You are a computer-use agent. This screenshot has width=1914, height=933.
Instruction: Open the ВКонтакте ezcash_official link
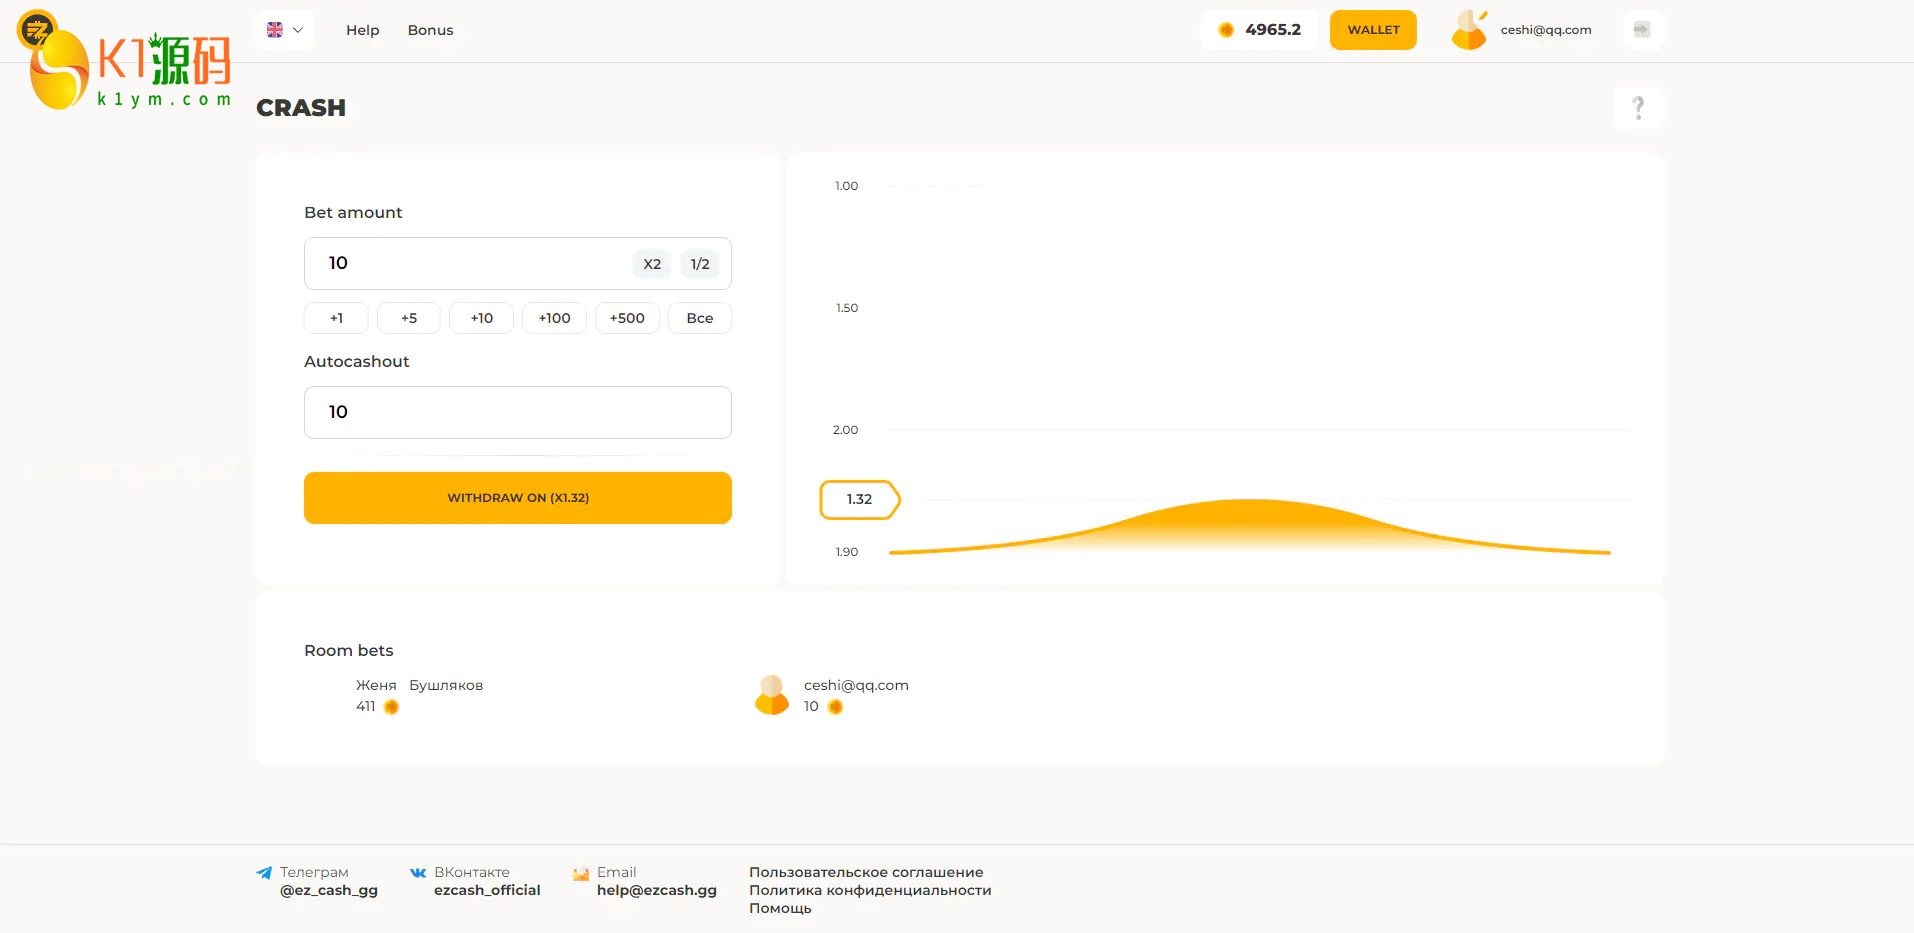pos(487,890)
